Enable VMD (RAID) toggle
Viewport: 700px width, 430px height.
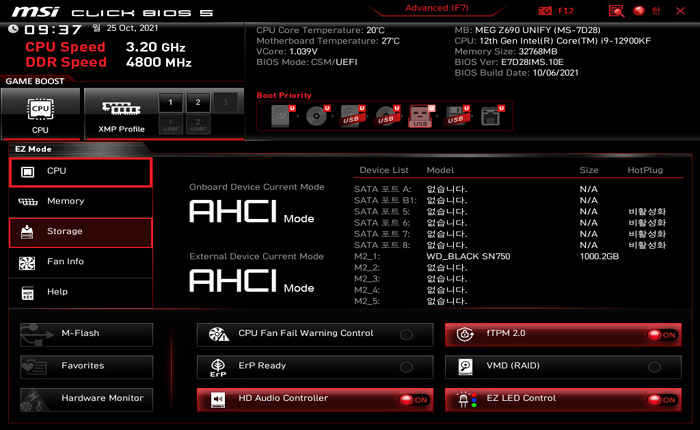coord(654,367)
